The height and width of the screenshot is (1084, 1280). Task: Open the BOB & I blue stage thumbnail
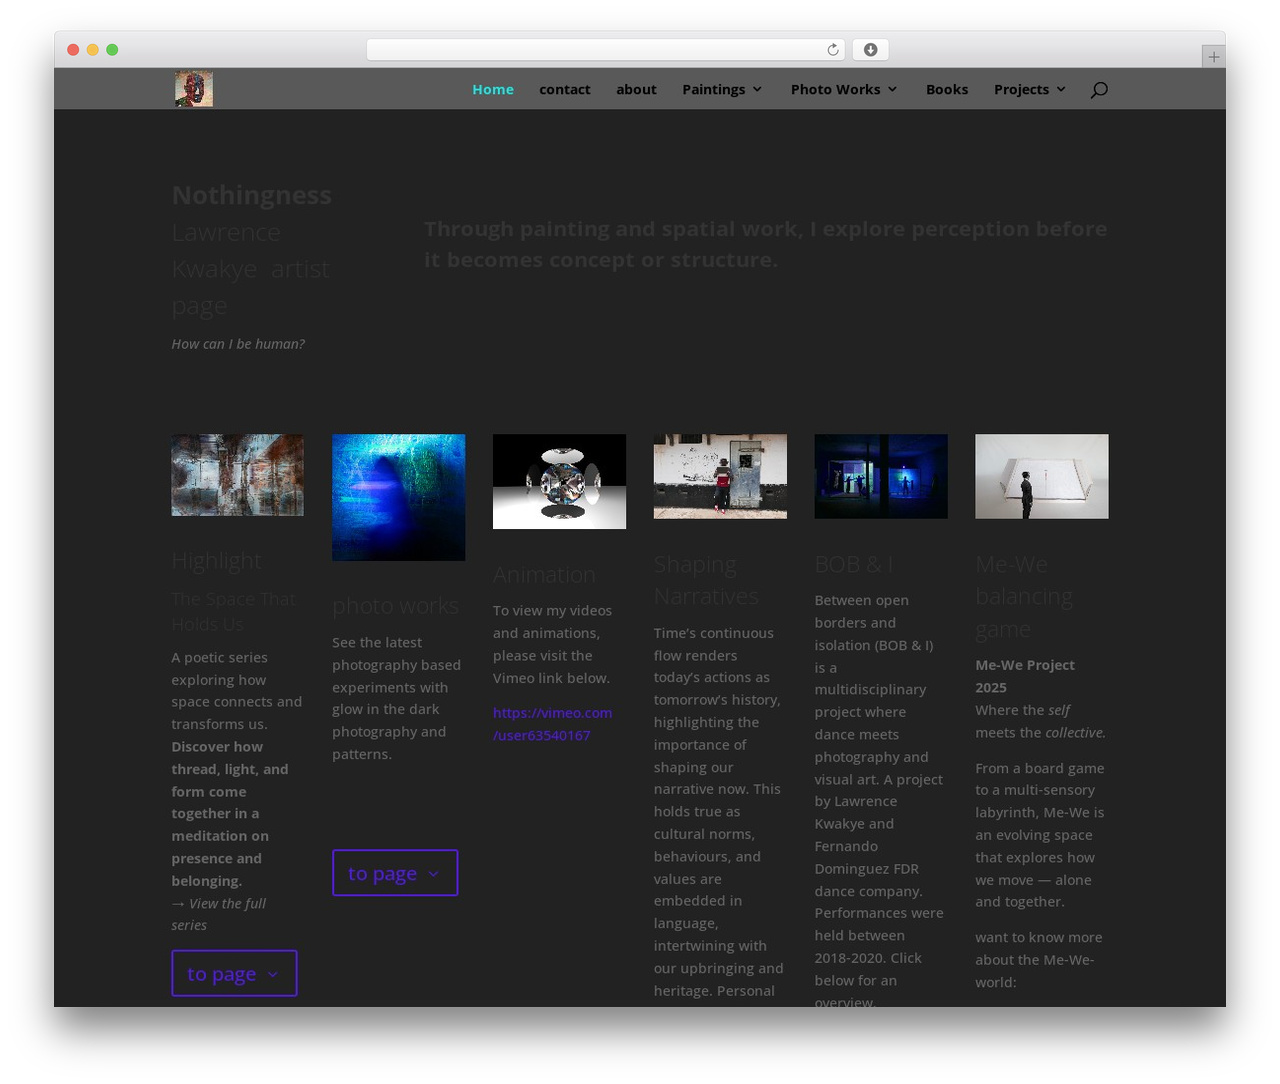pos(881,476)
